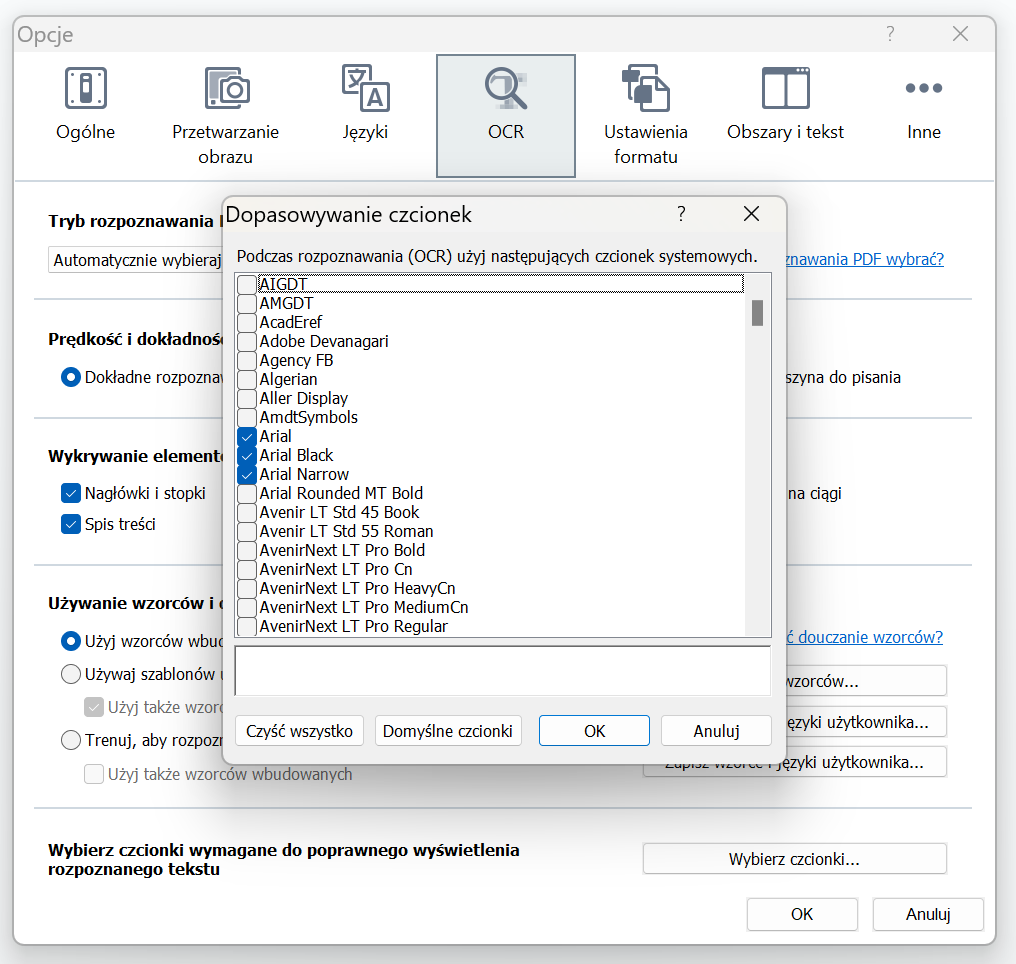
Task: Open the Inne three-dots icon
Action: [x=924, y=89]
